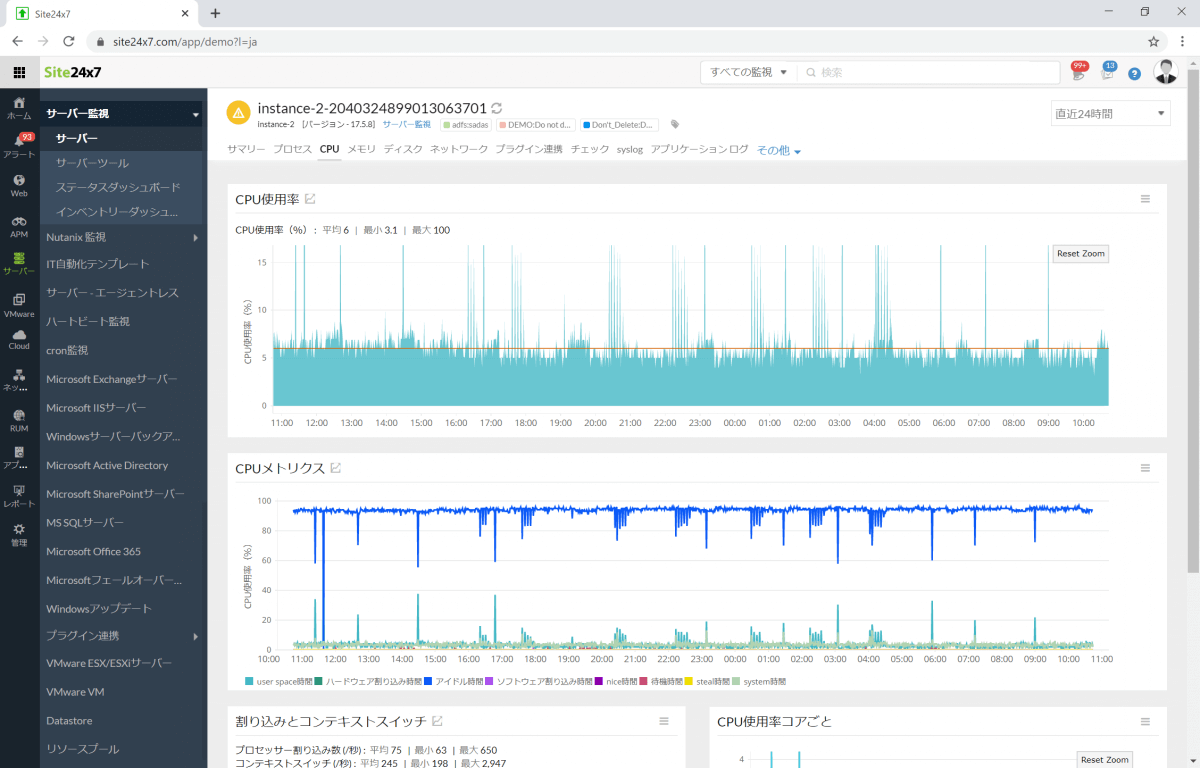Open アラート with the 93 badge
Screen dimensions: 1200x768
[19, 146]
